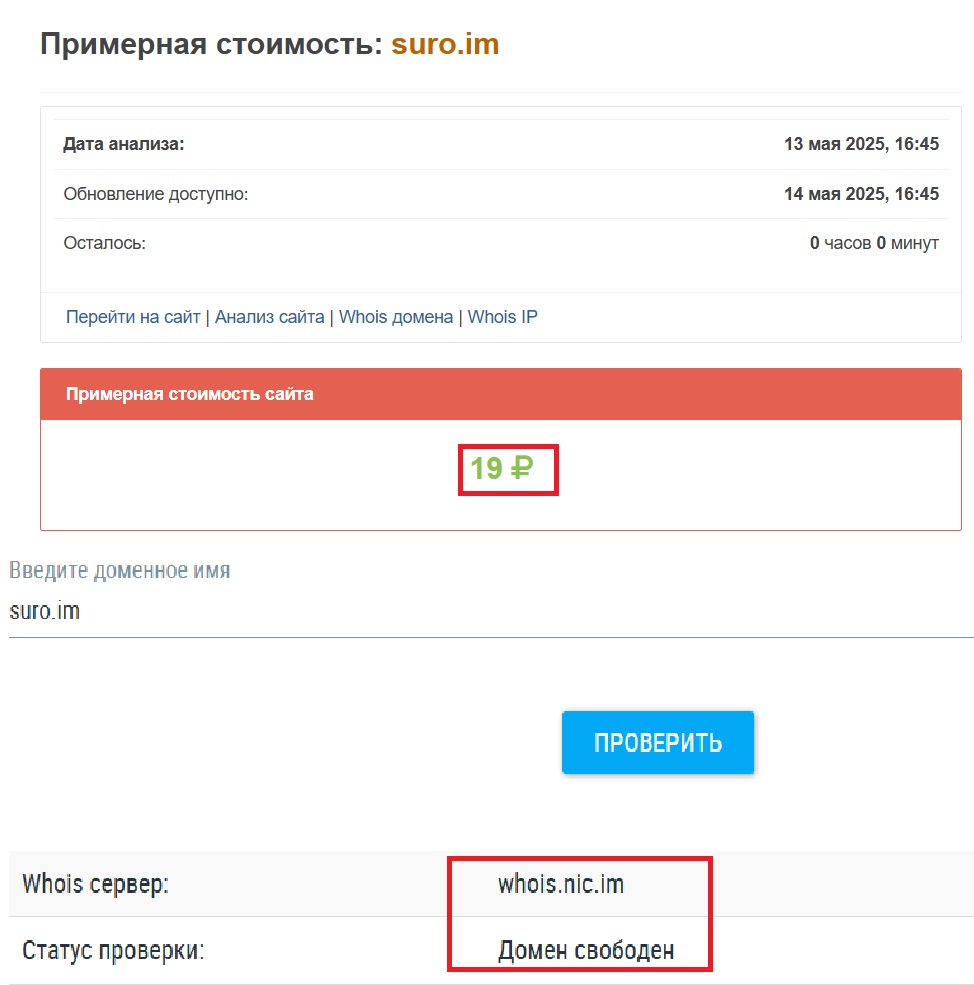Screen dimensions: 974x985
Task: Click the Обновление доступно label
Action: (x=156, y=194)
